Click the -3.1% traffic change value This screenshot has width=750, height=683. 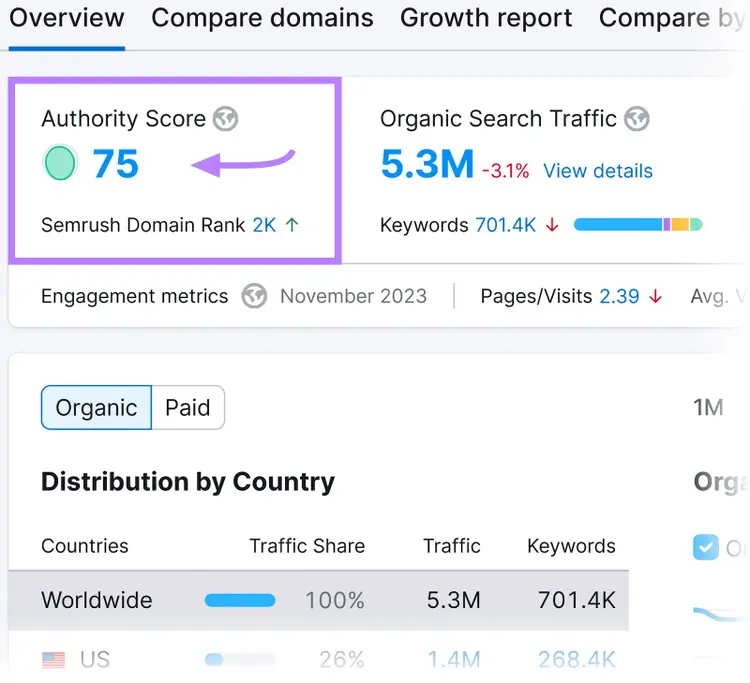[x=506, y=171]
